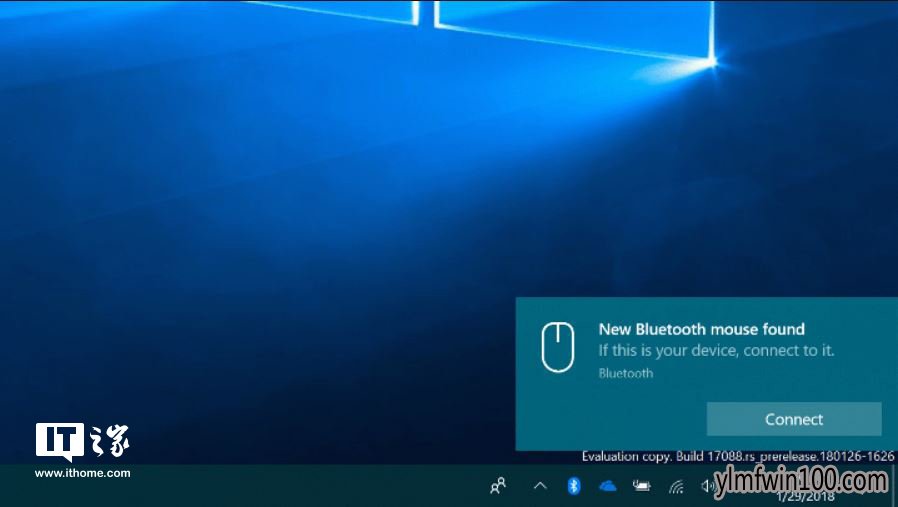The image size is (898, 507).
Task: Check the battery power tray icon
Action: pos(641,486)
